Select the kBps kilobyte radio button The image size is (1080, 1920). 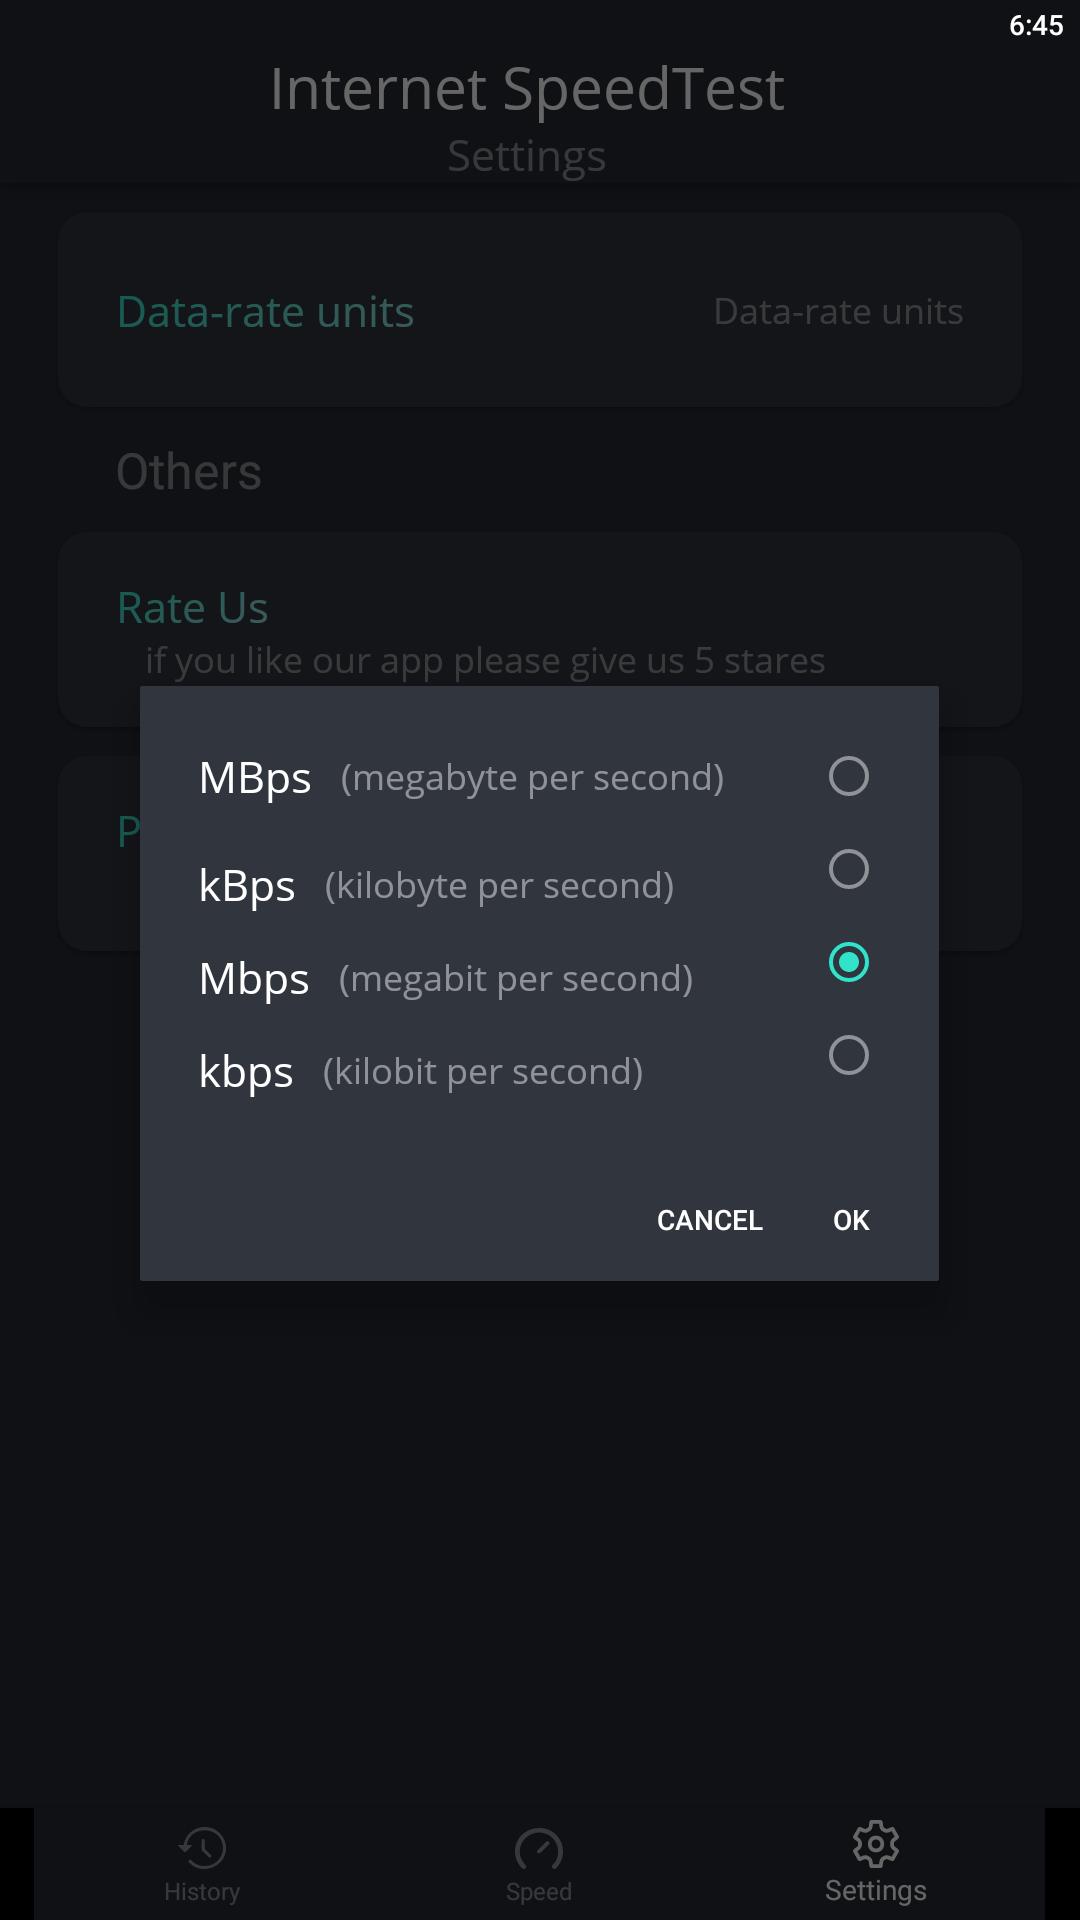pos(848,869)
